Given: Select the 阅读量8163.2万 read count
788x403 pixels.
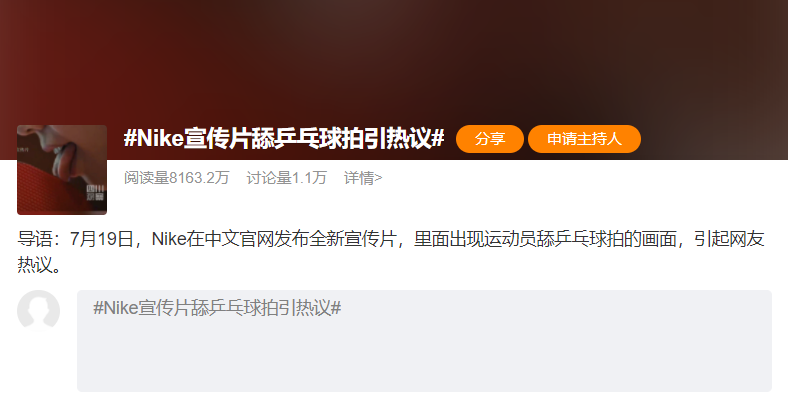Looking at the screenshot, I should [x=176, y=178].
